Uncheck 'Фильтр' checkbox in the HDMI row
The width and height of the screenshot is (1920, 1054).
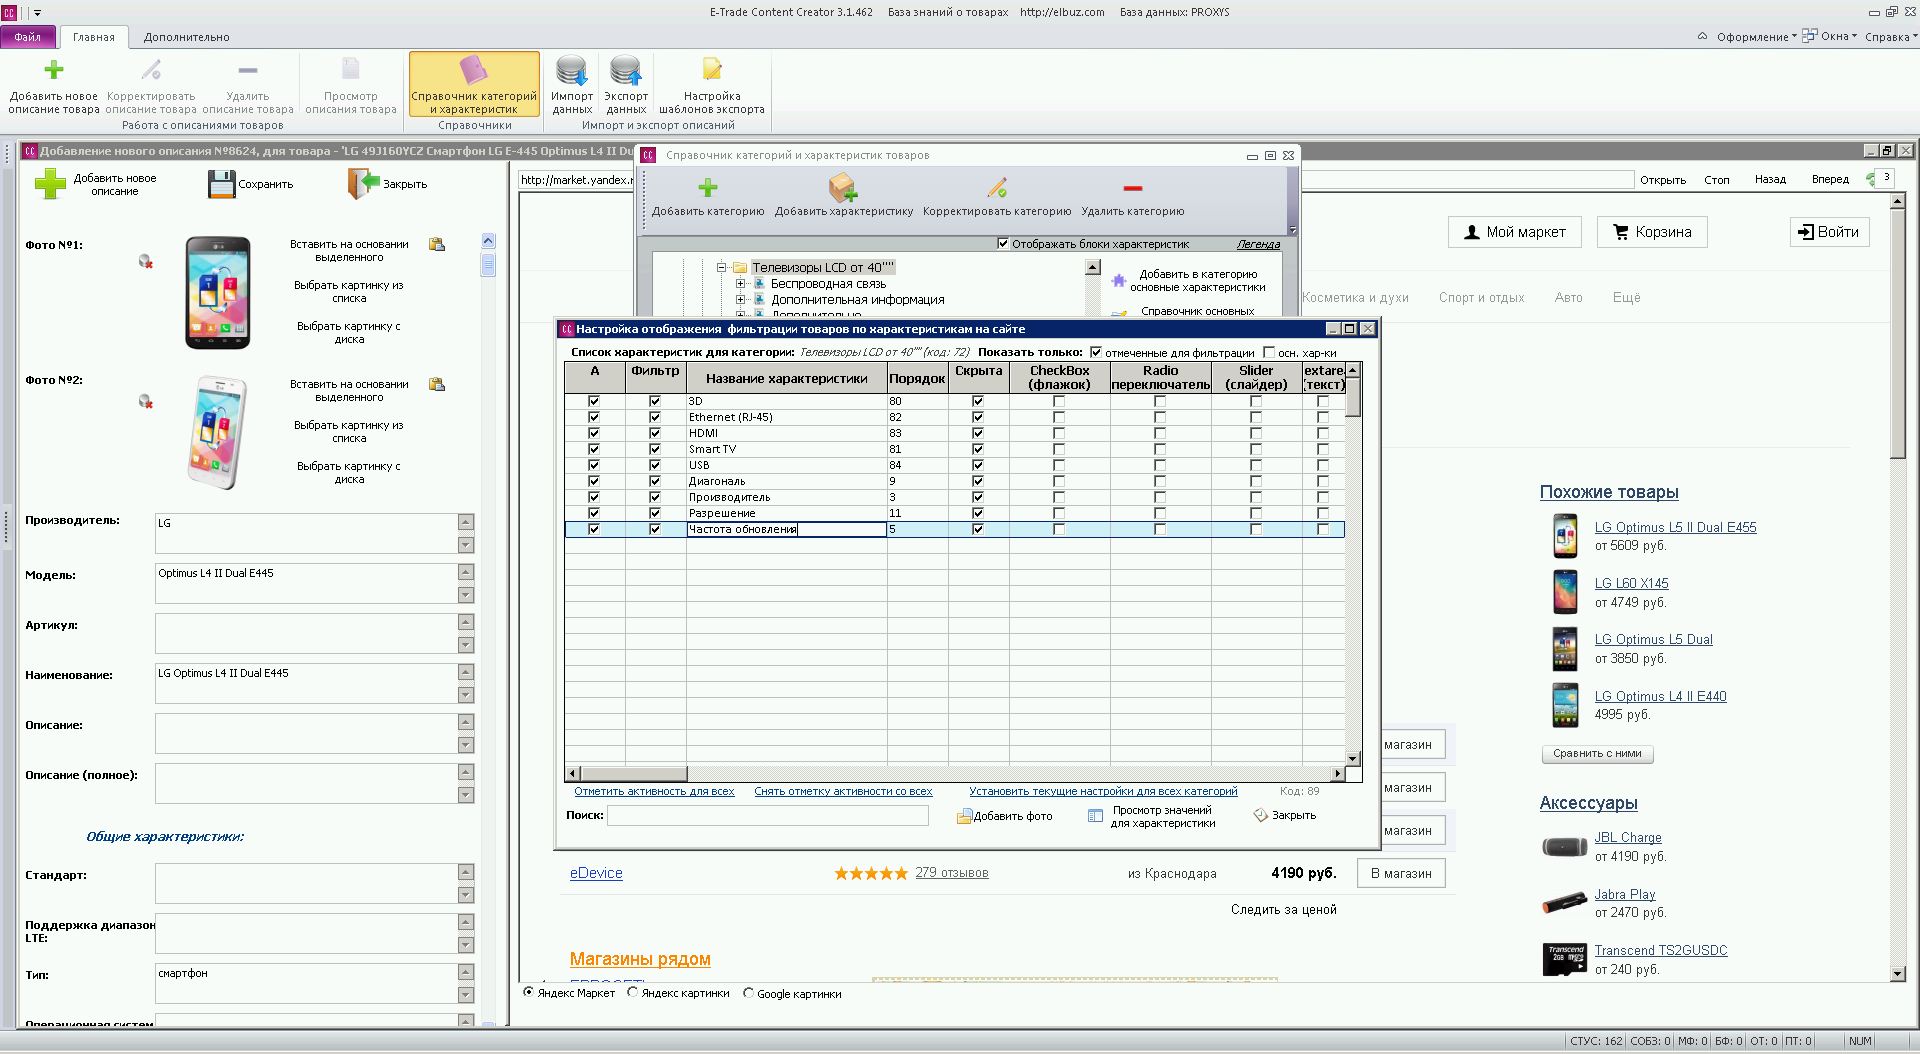655,433
